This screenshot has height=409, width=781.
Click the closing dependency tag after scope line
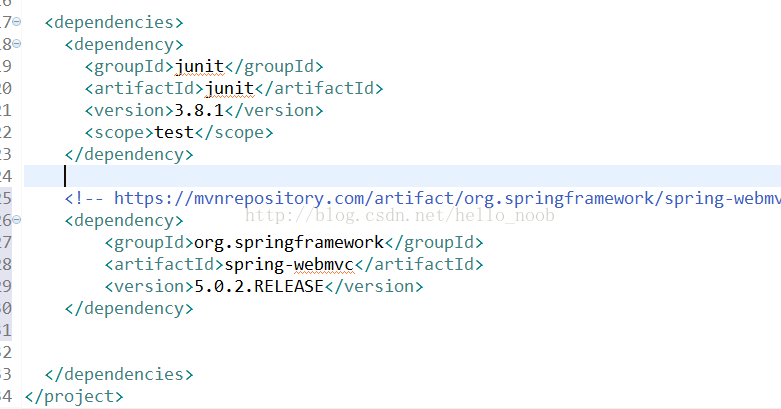point(129,154)
